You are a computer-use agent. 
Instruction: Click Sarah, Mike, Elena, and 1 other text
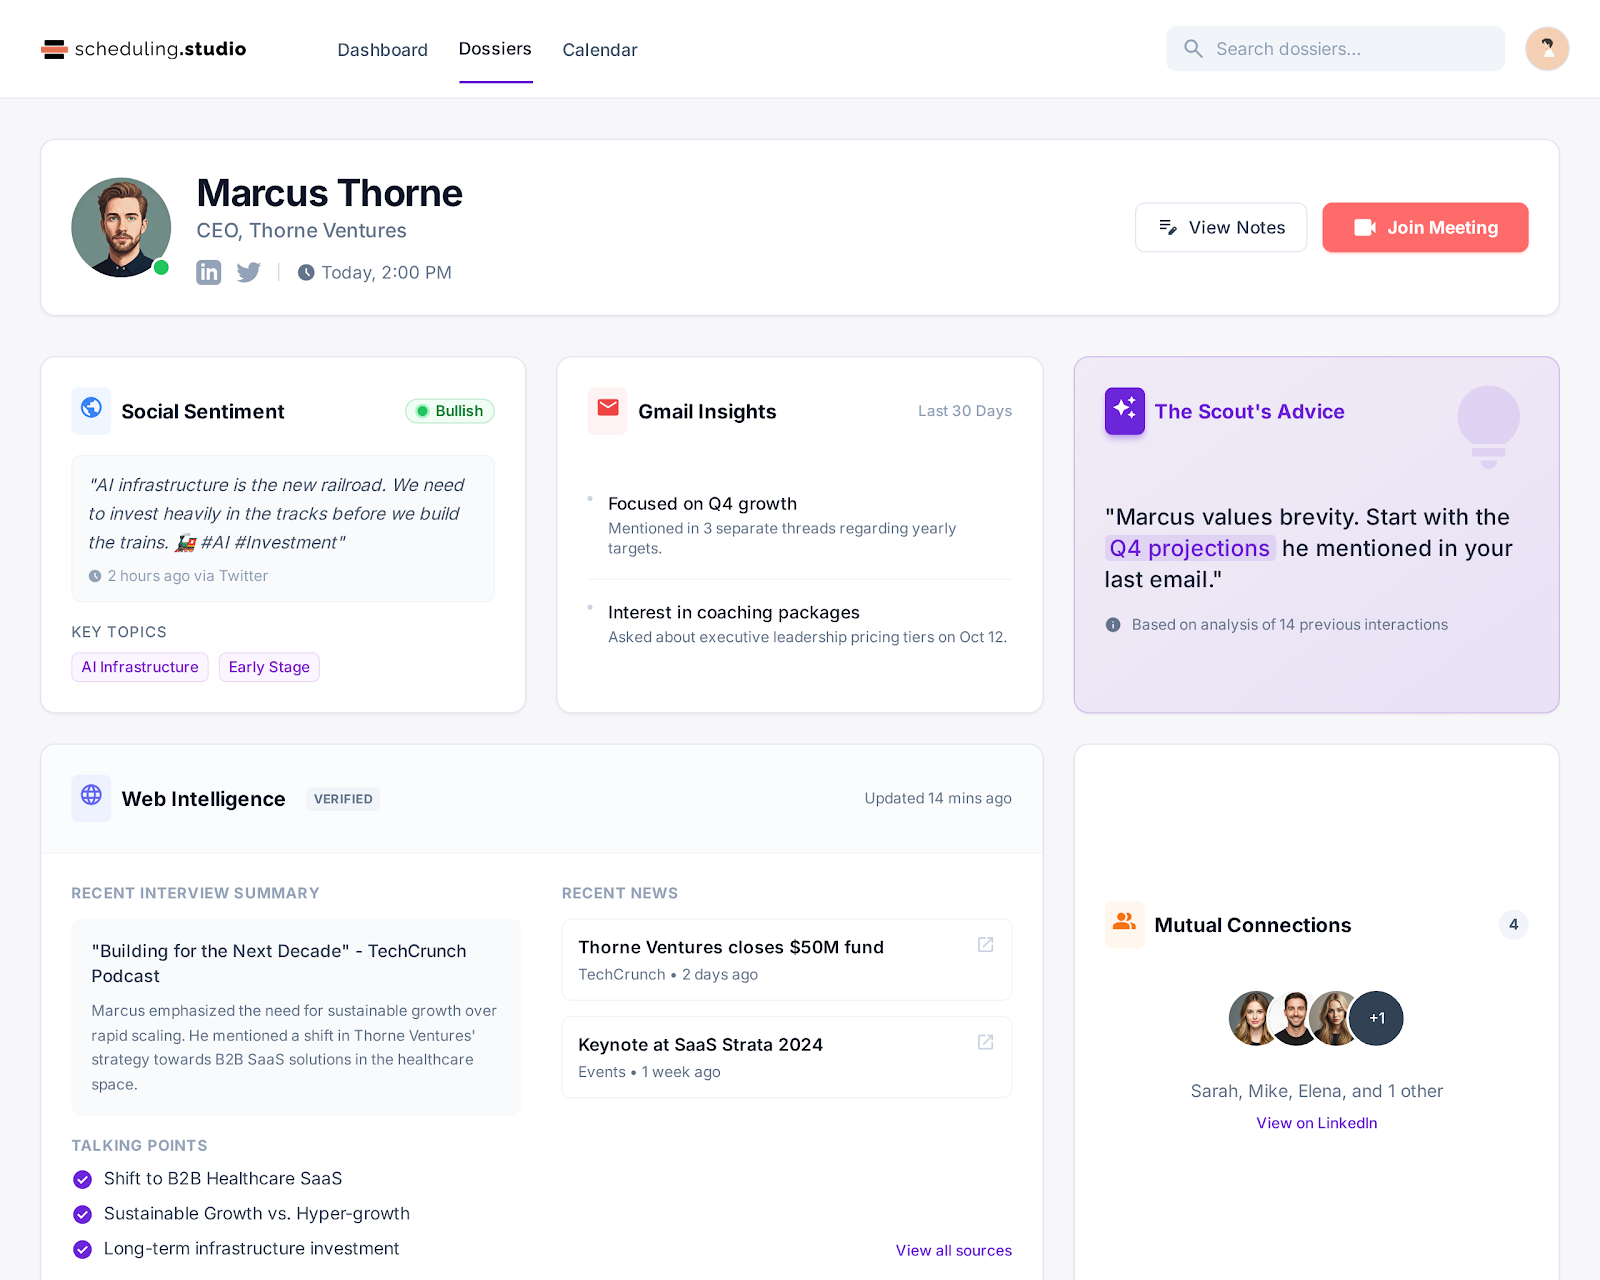1317,1091
